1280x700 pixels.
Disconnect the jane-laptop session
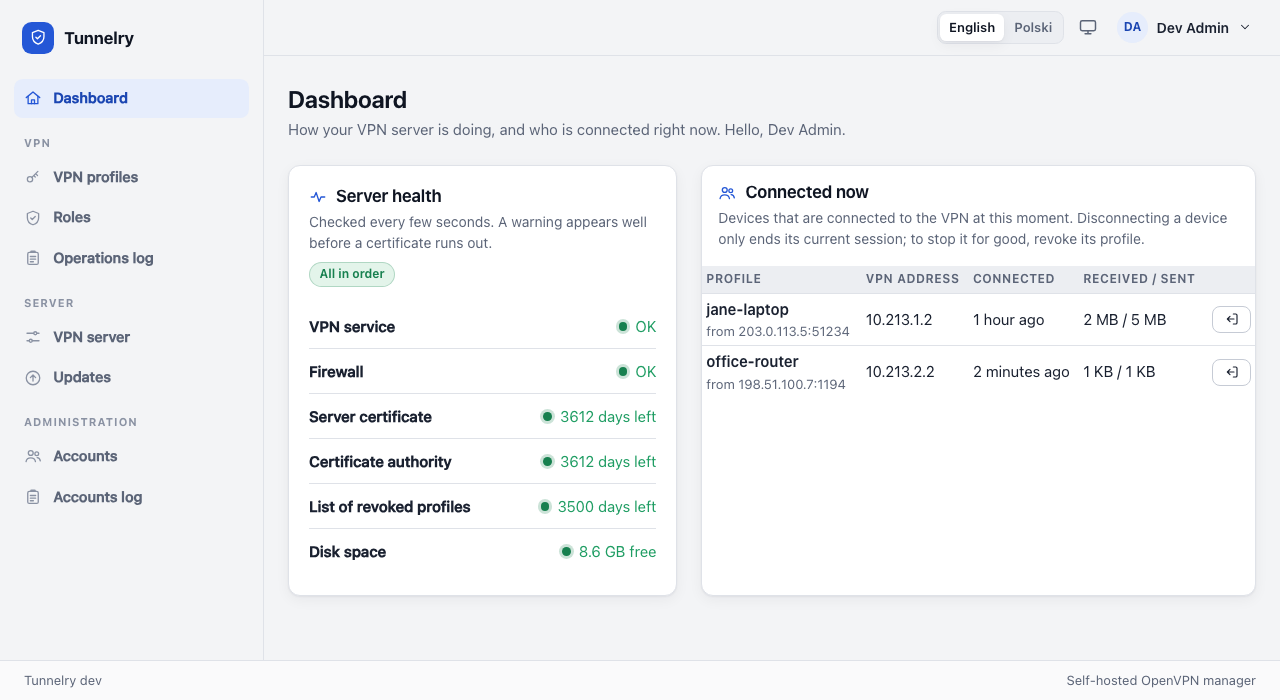point(1231,320)
